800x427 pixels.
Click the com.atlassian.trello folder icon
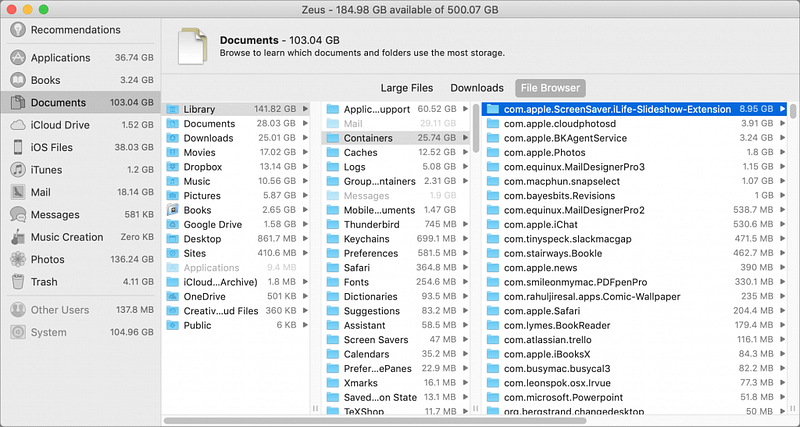492,340
